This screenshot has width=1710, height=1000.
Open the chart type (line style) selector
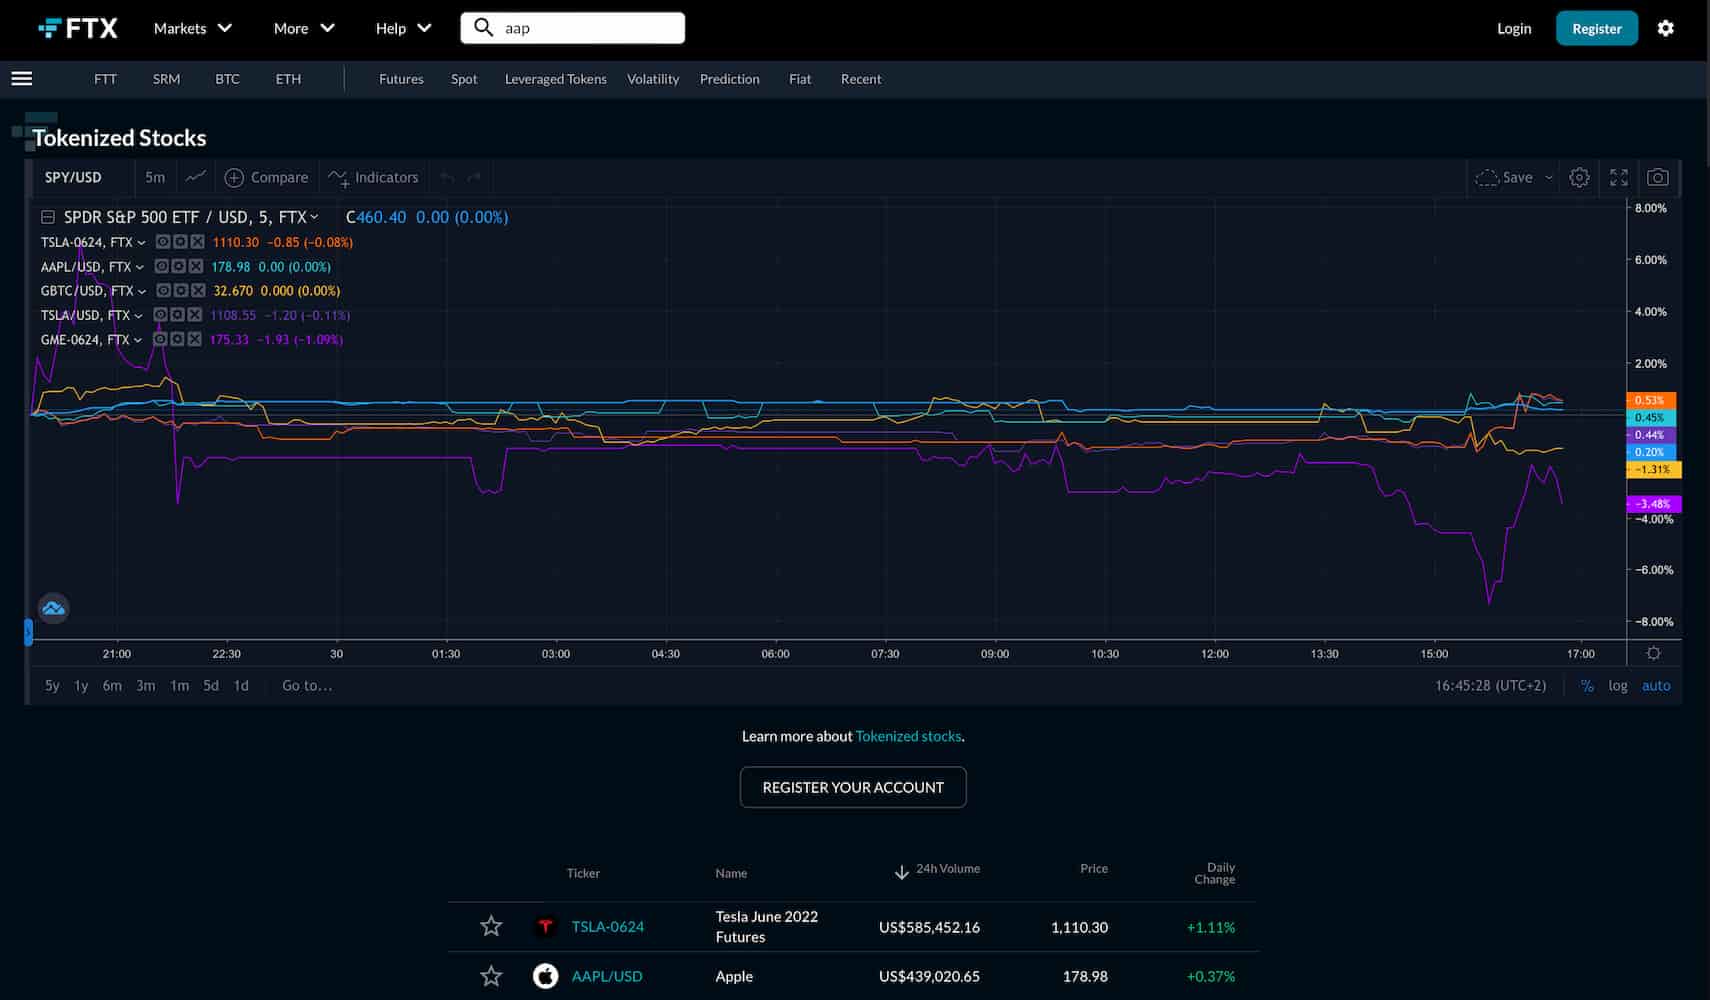194,177
